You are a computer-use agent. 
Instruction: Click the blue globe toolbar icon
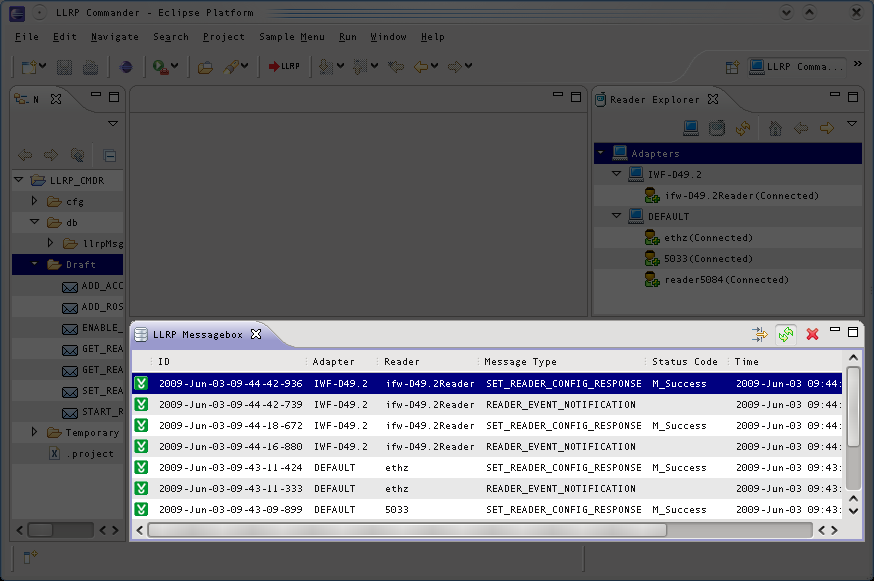127,67
